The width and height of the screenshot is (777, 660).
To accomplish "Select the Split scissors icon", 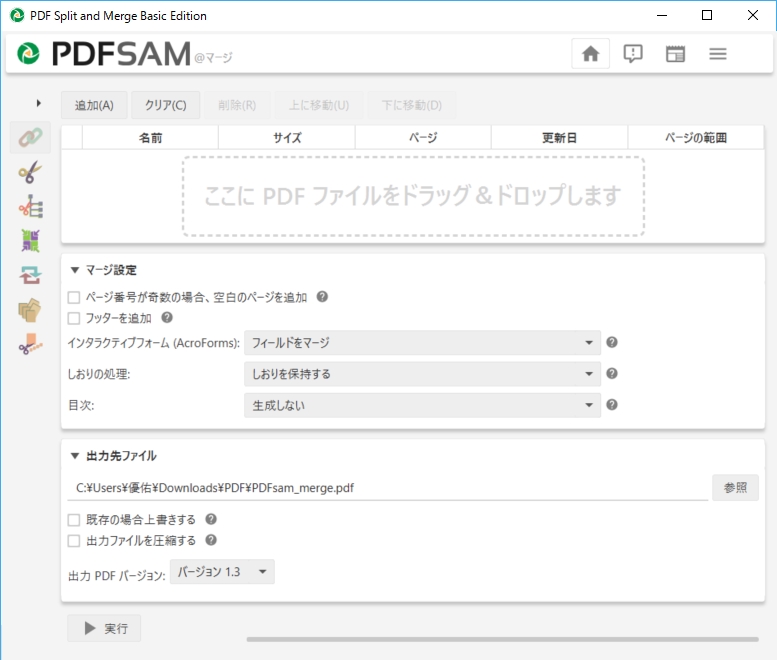I will coord(30,172).
